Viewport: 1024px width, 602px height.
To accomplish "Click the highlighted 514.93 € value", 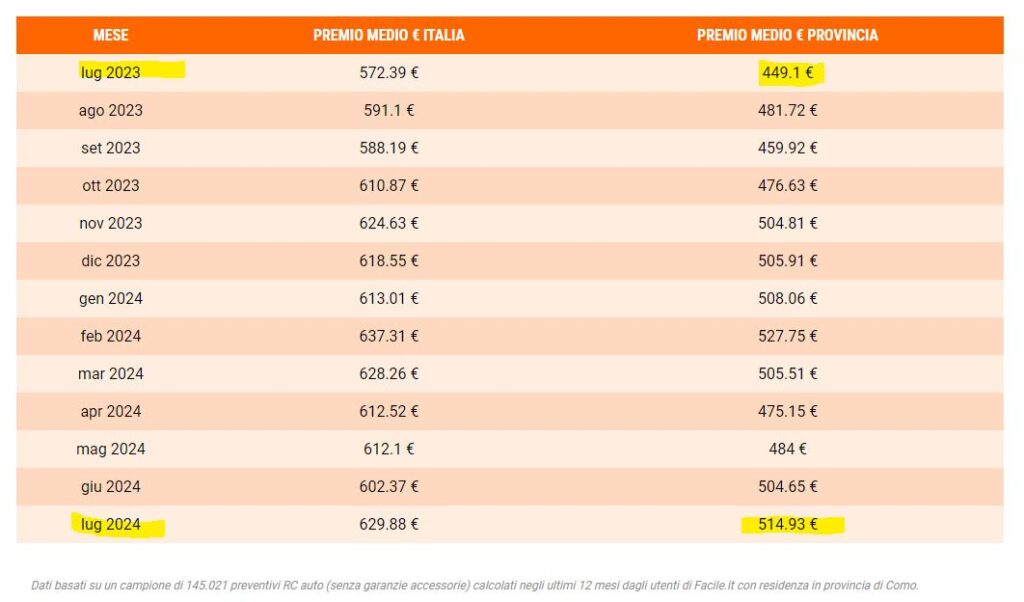I will point(788,524).
